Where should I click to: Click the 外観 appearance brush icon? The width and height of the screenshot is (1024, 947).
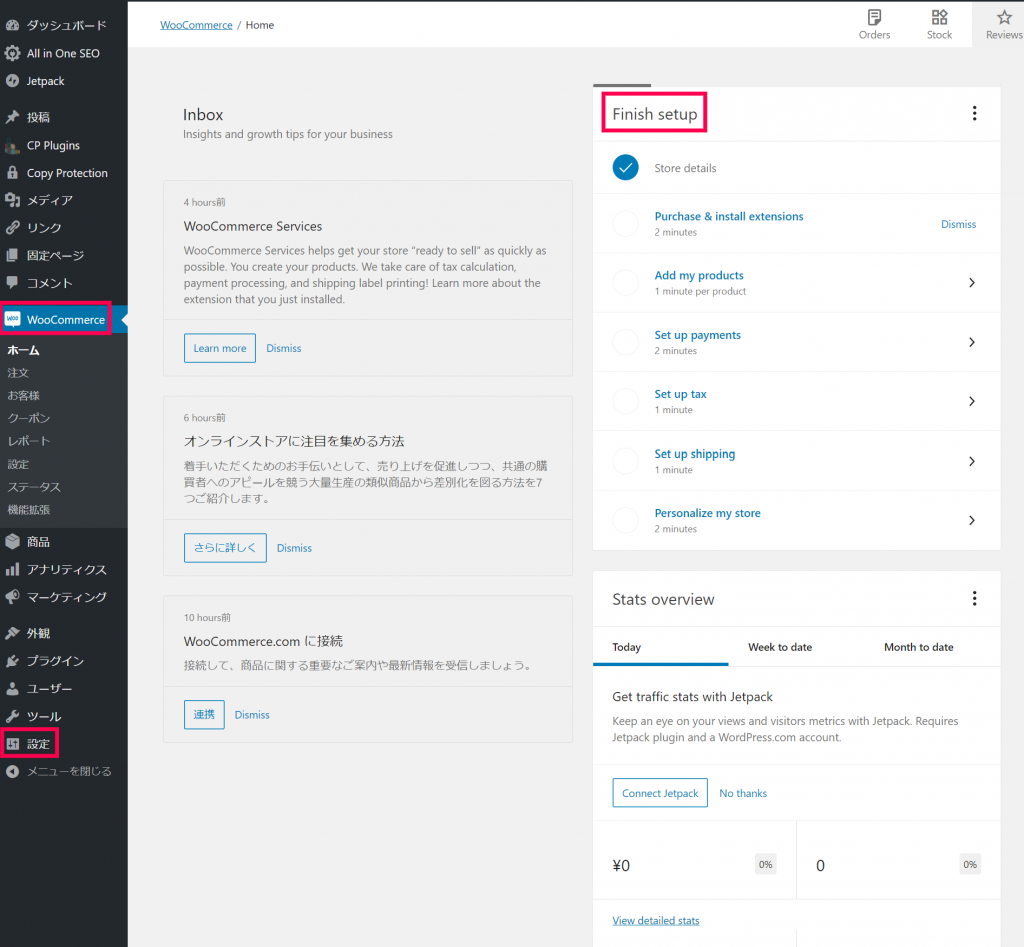[x=12, y=633]
